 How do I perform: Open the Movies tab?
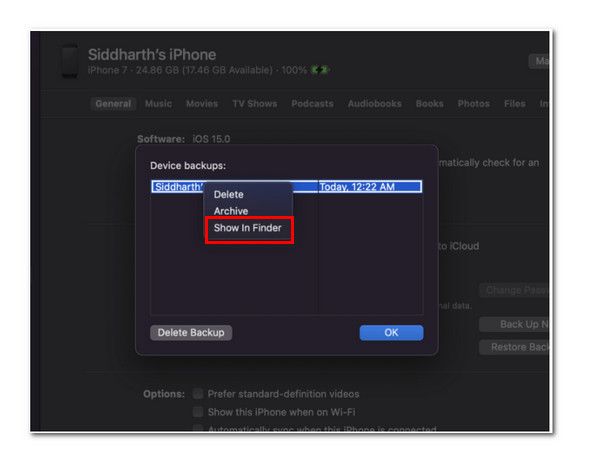pos(202,104)
